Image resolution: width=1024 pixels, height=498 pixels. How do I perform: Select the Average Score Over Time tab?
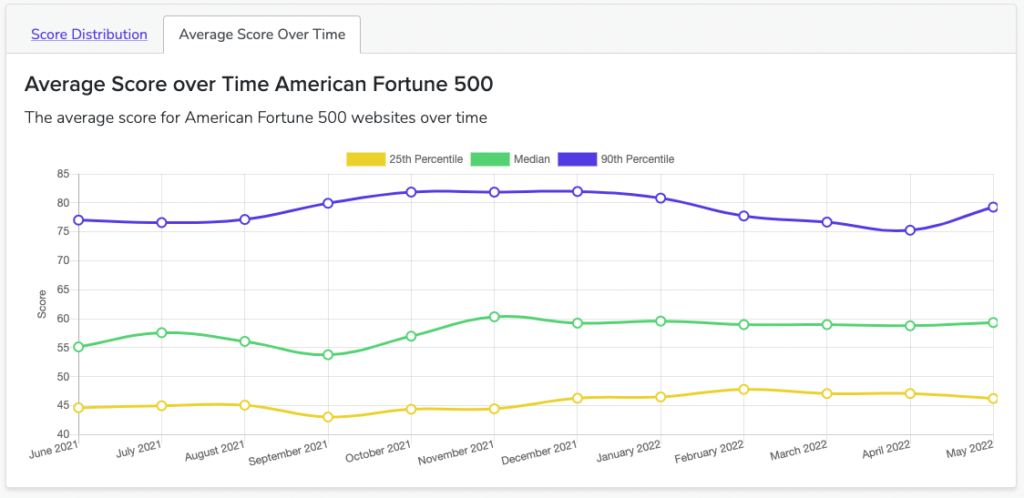(x=262, y=35)
